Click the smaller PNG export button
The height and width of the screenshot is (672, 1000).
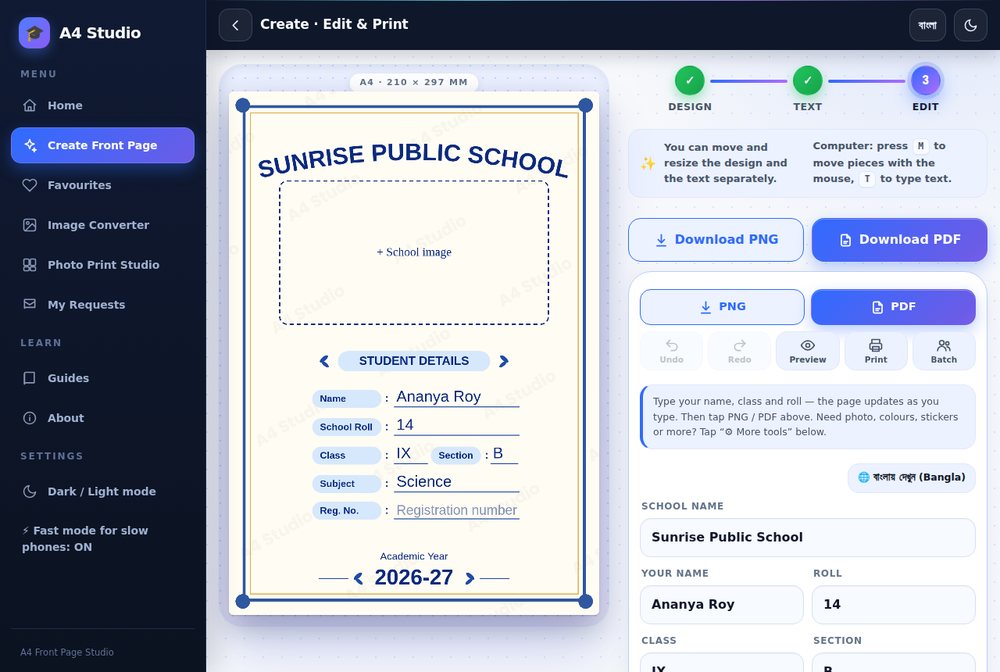[722, 307]
